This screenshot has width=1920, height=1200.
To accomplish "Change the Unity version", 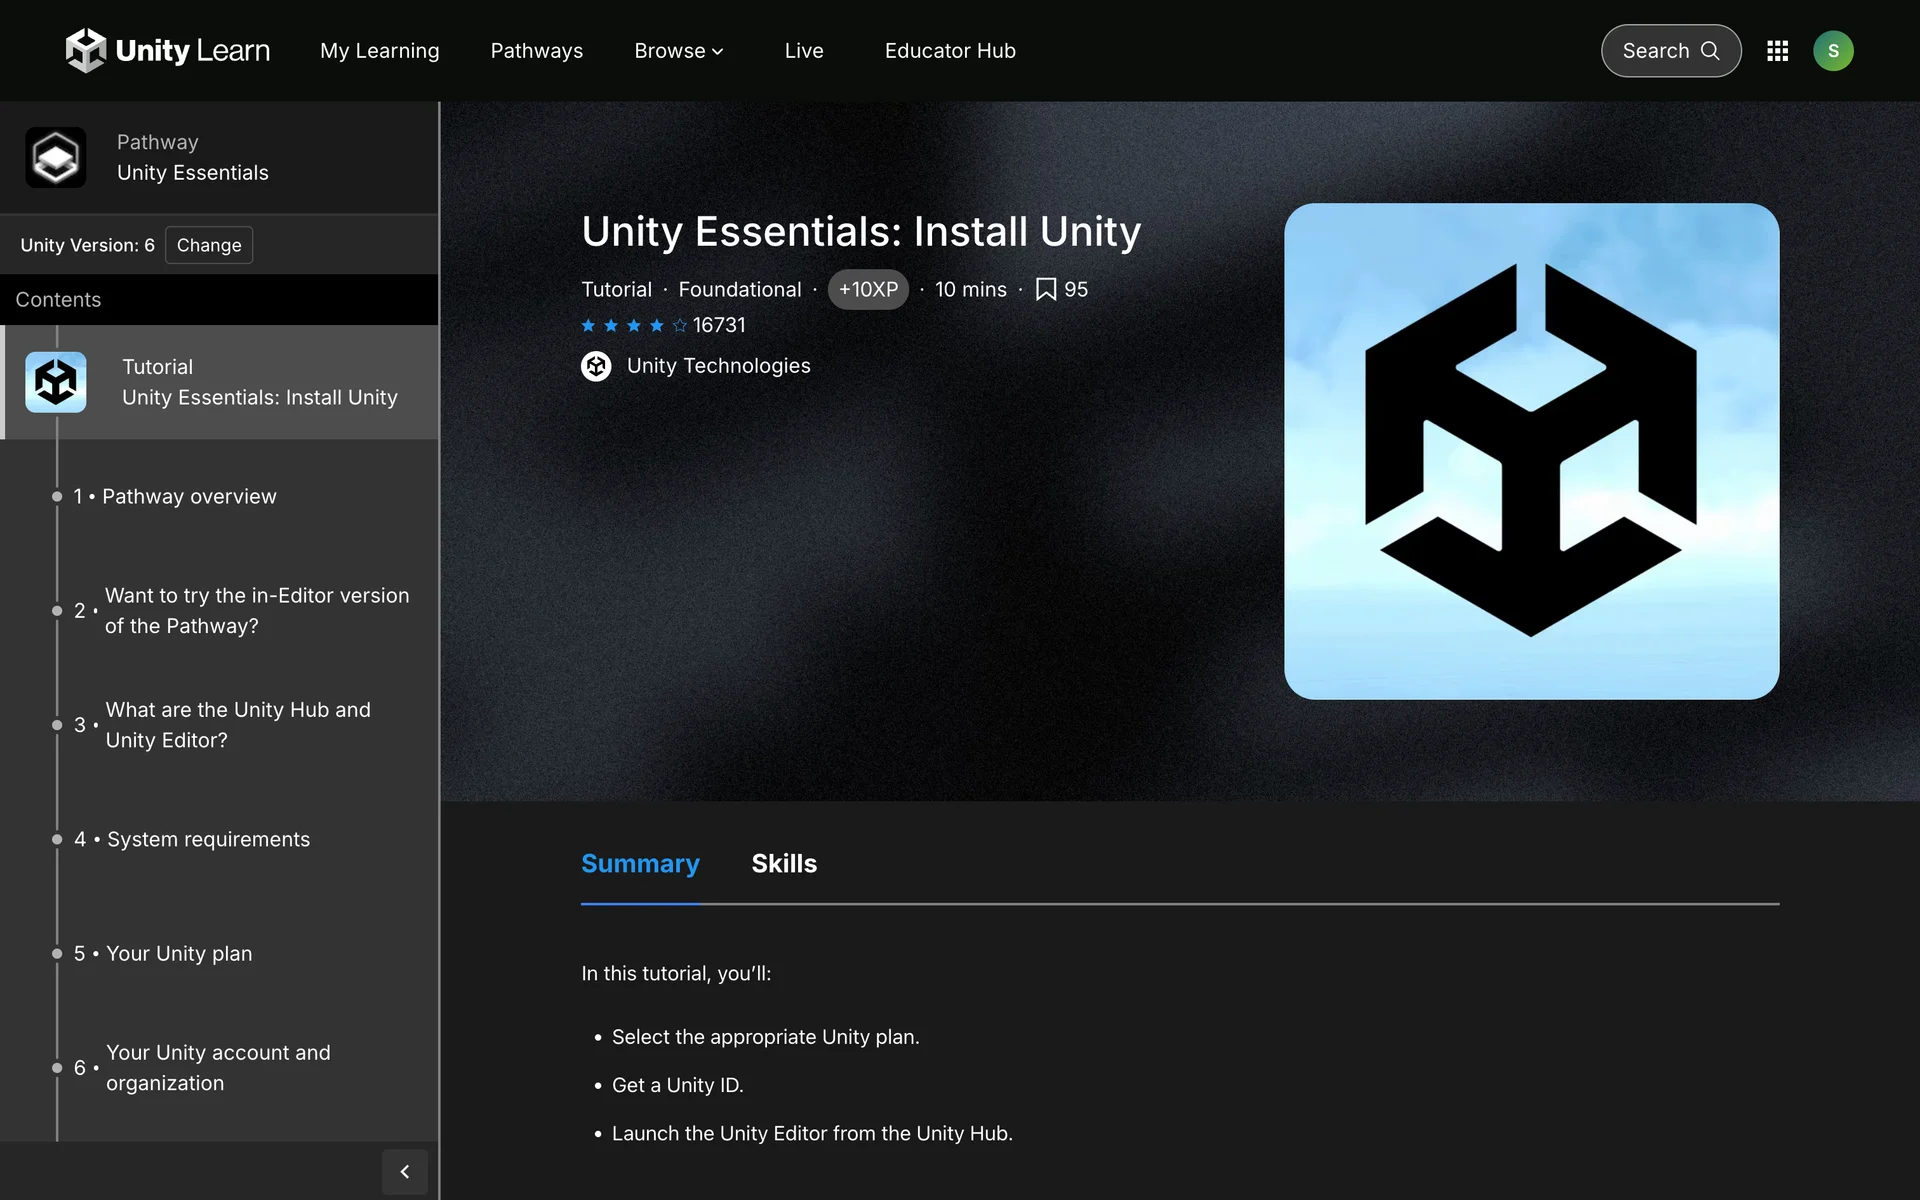I will point(209,245).
